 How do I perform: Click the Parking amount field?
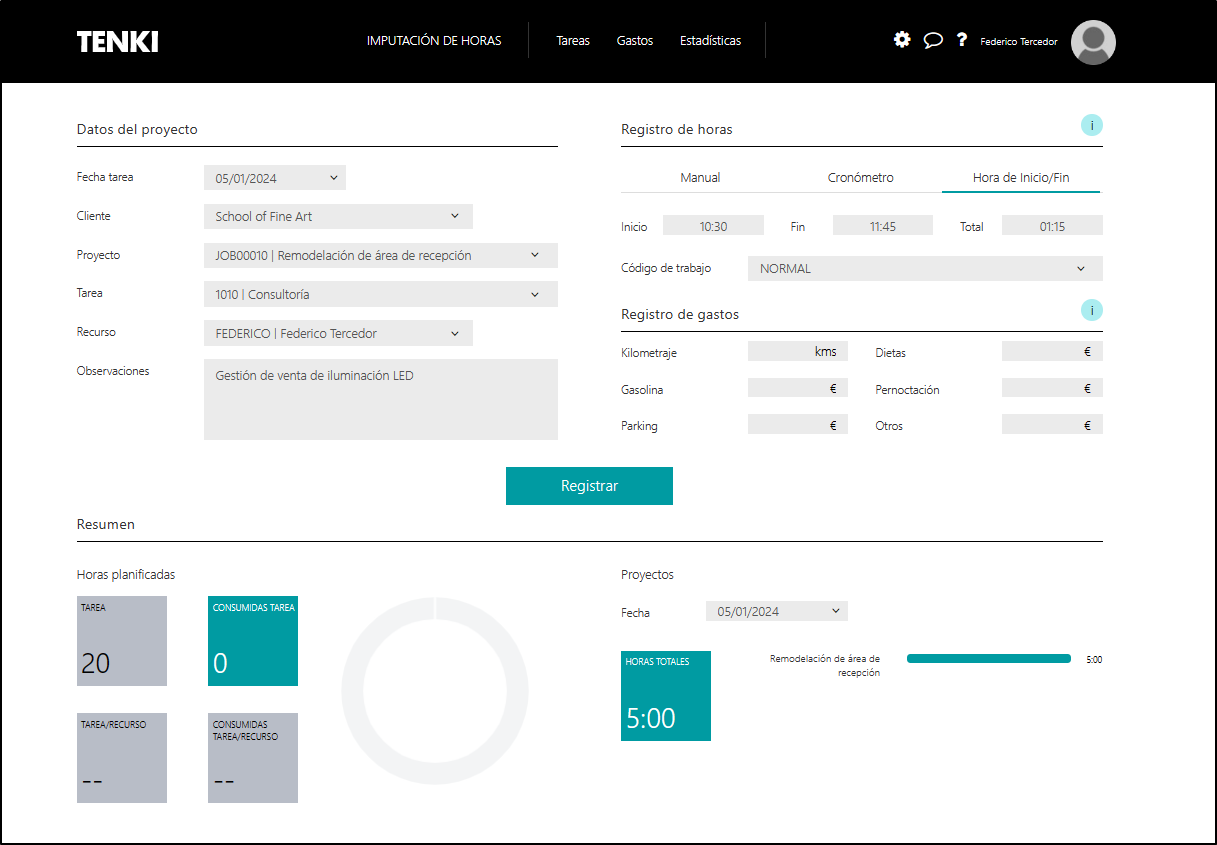[798, 424]
